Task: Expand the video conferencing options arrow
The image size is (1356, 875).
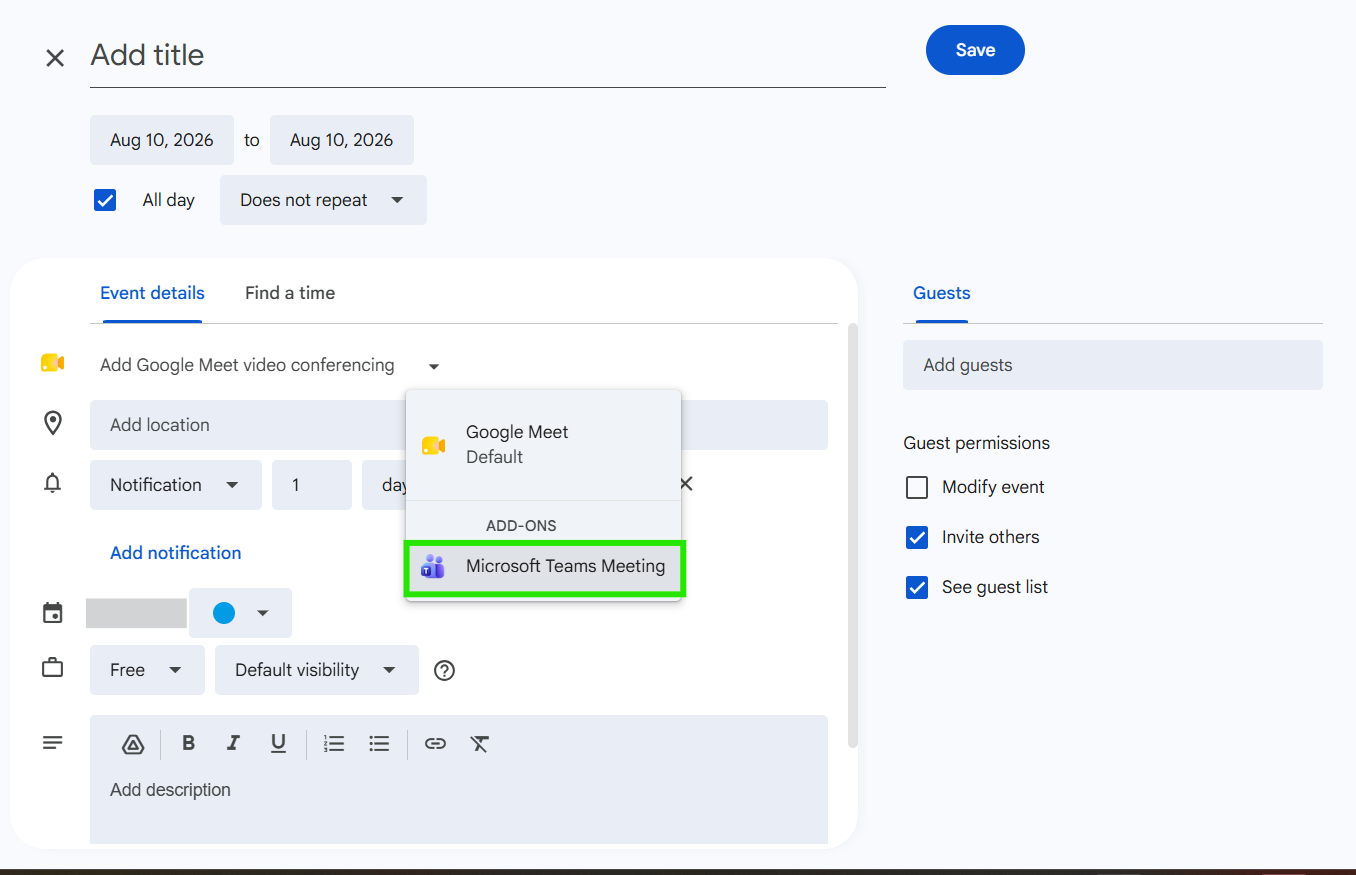Action: click(x=433, y=367)
